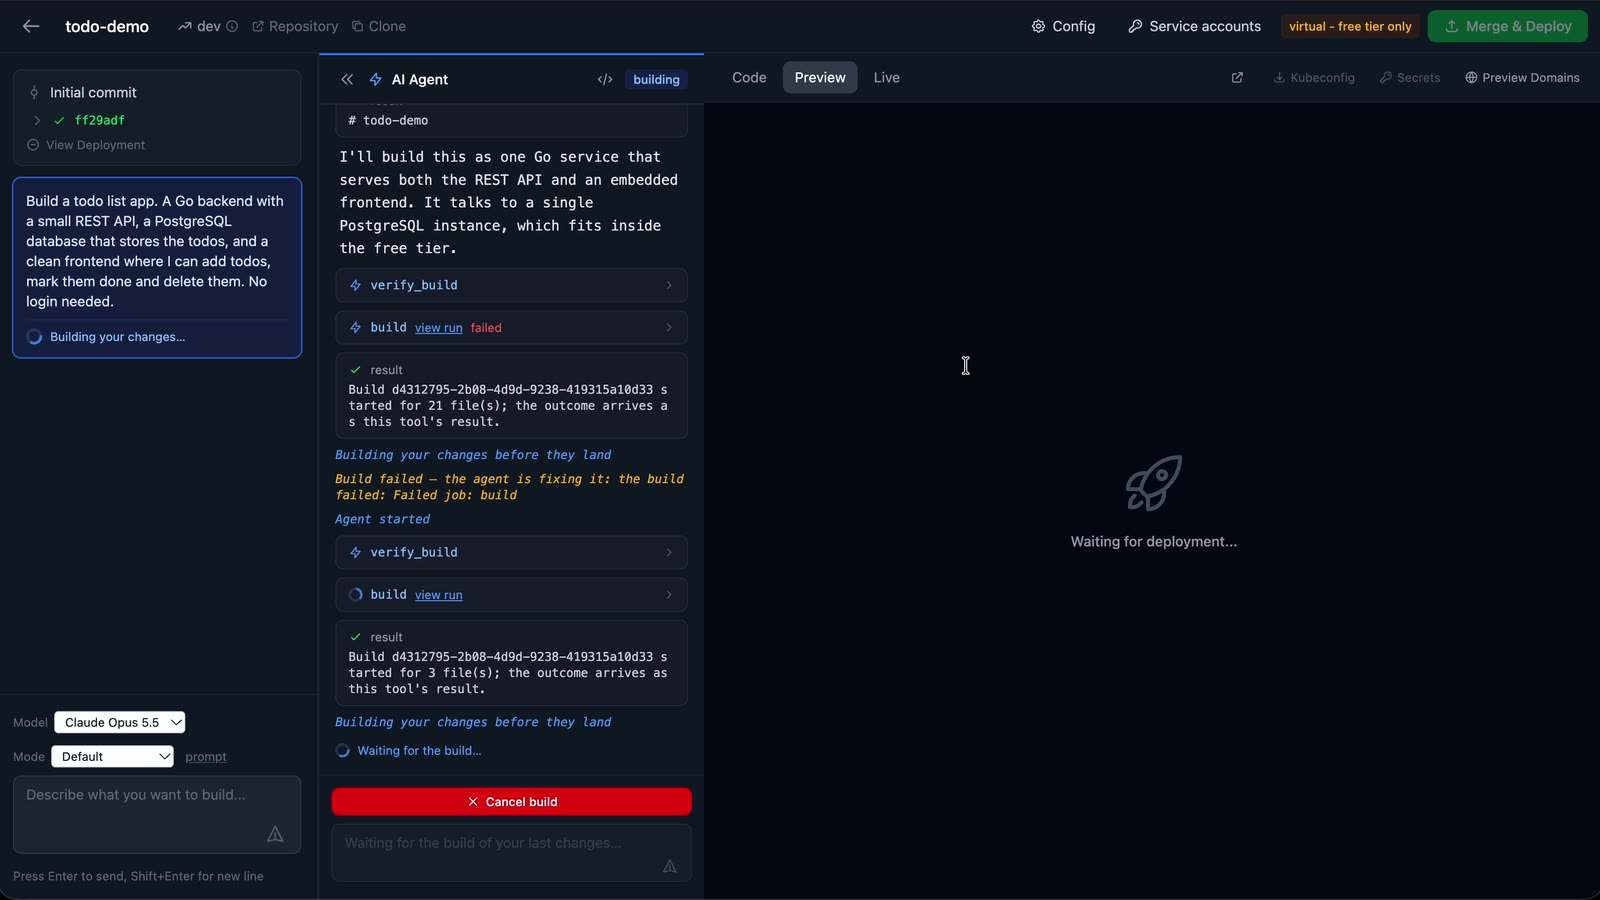1600x900 pixels.
Task: Switch to the Code tab
Action: coord(749,77)
